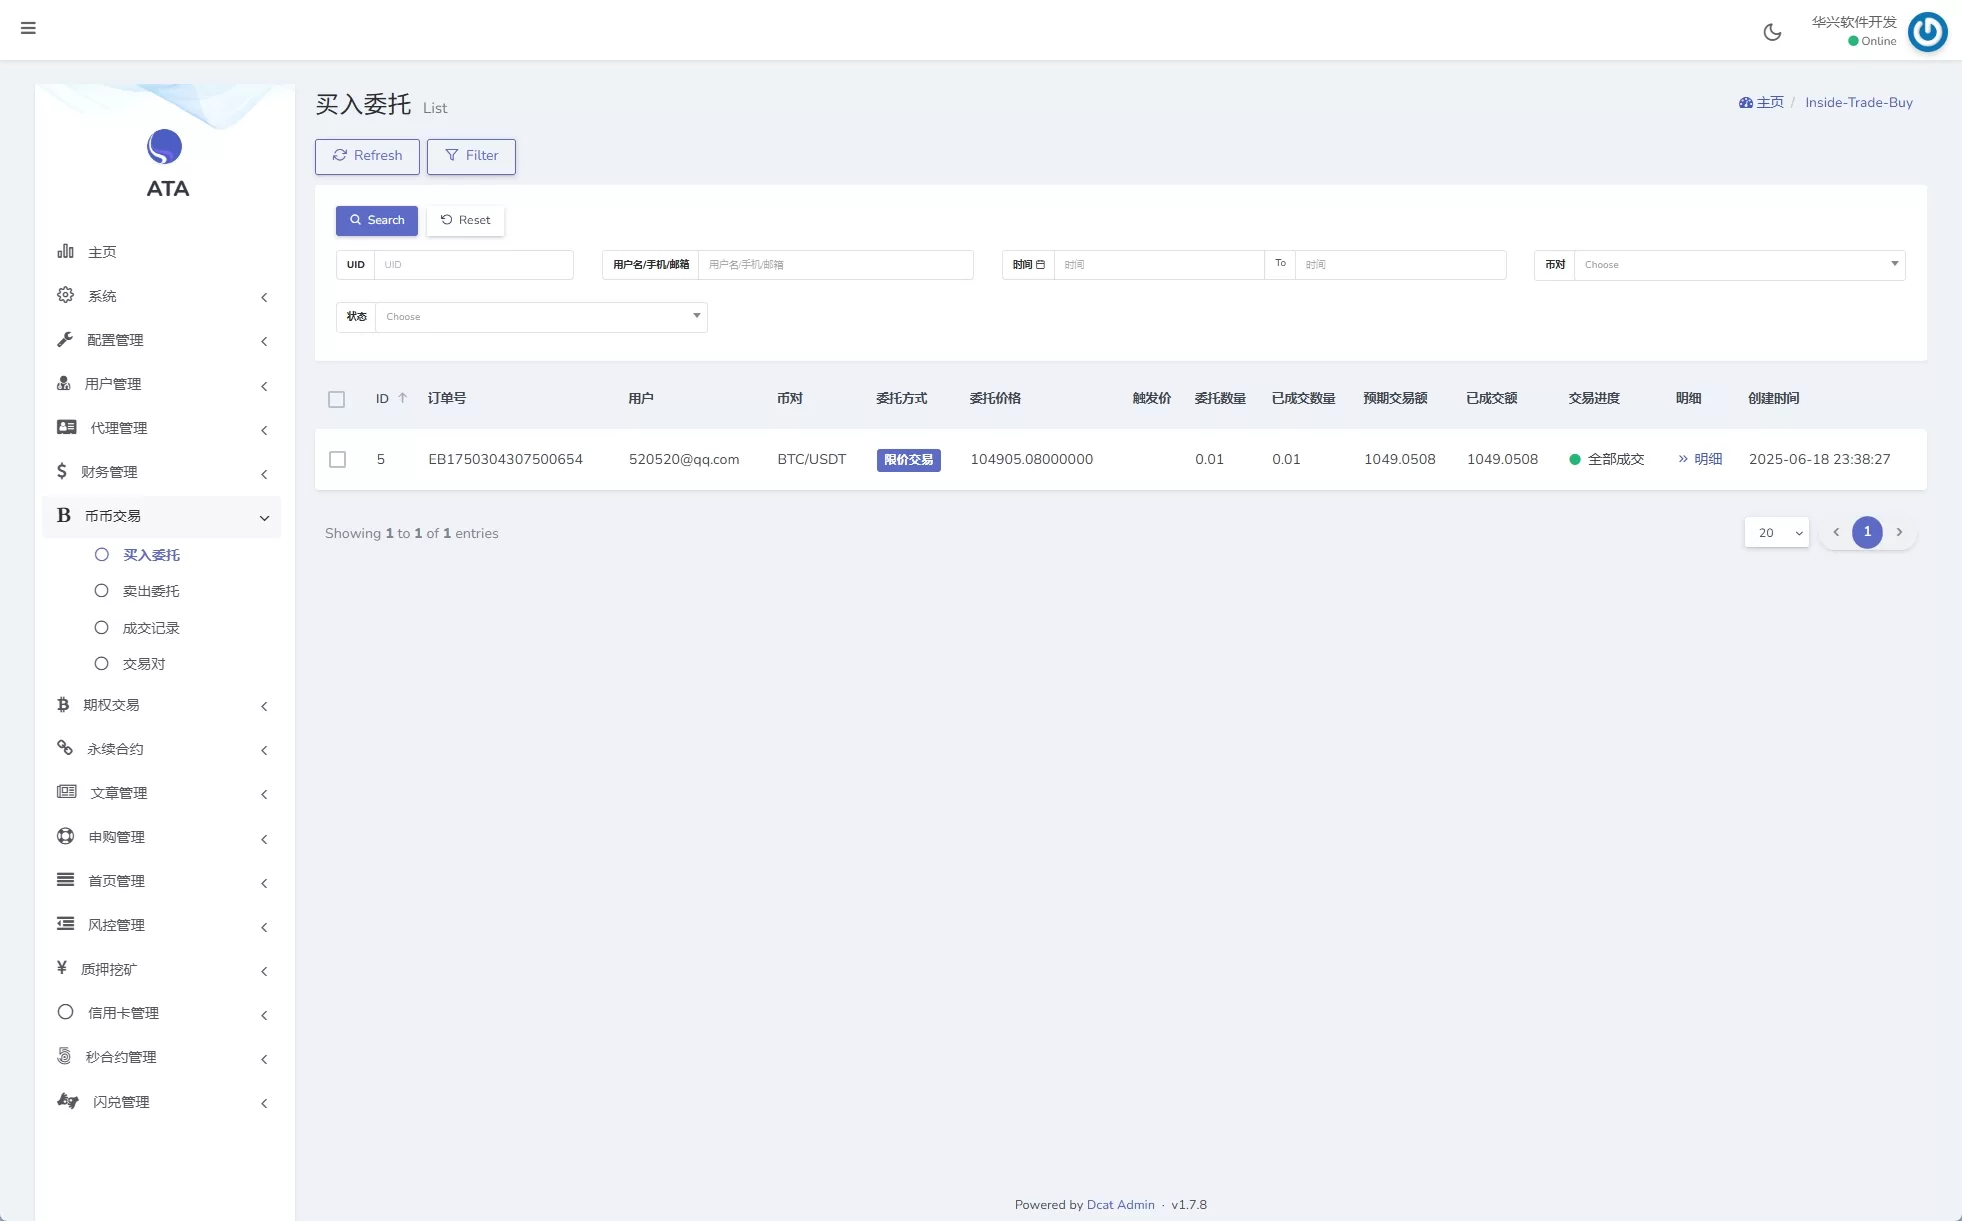This screenshot has height=1221, width=1962.
Task: Click the hamburger menu icon
Action: click(x=28, y=28)
